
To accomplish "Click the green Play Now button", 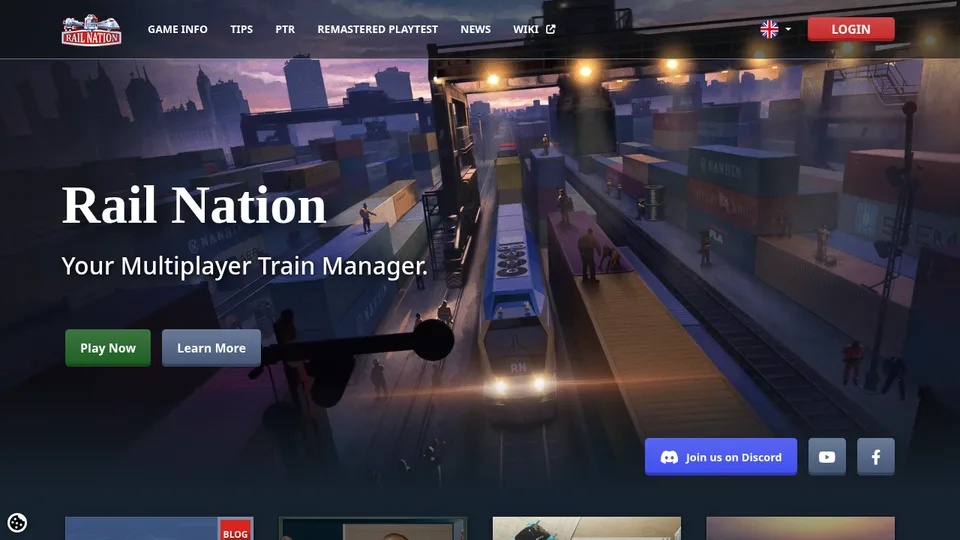I will (108, 348).
